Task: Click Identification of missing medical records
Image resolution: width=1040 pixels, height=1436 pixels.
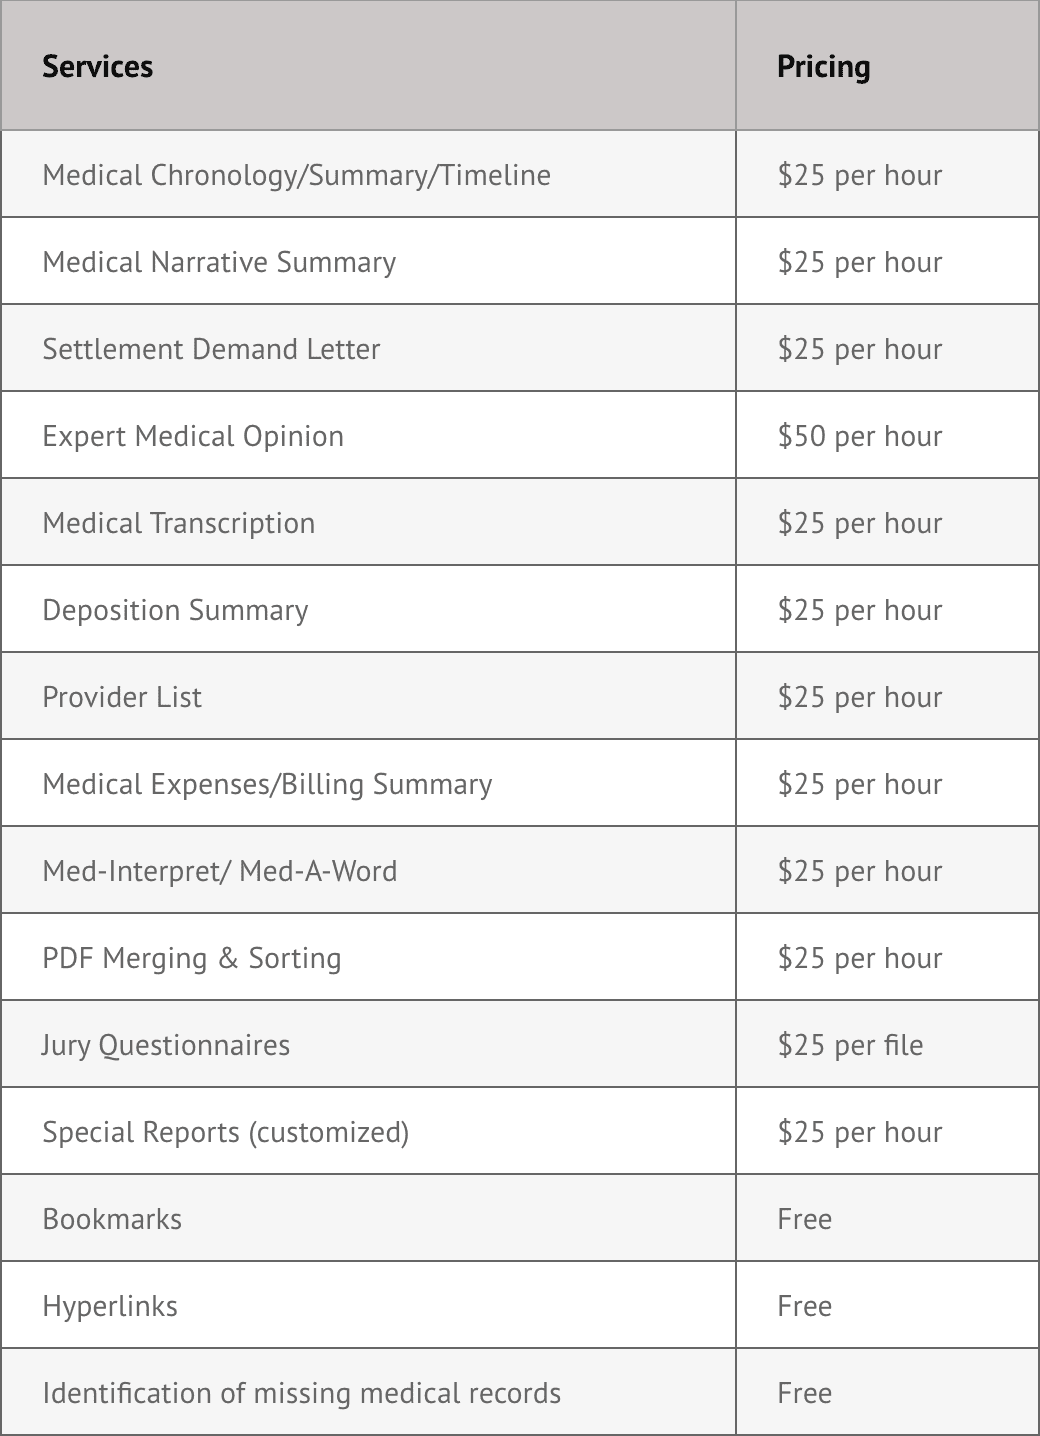Action: coord(301,1393)
